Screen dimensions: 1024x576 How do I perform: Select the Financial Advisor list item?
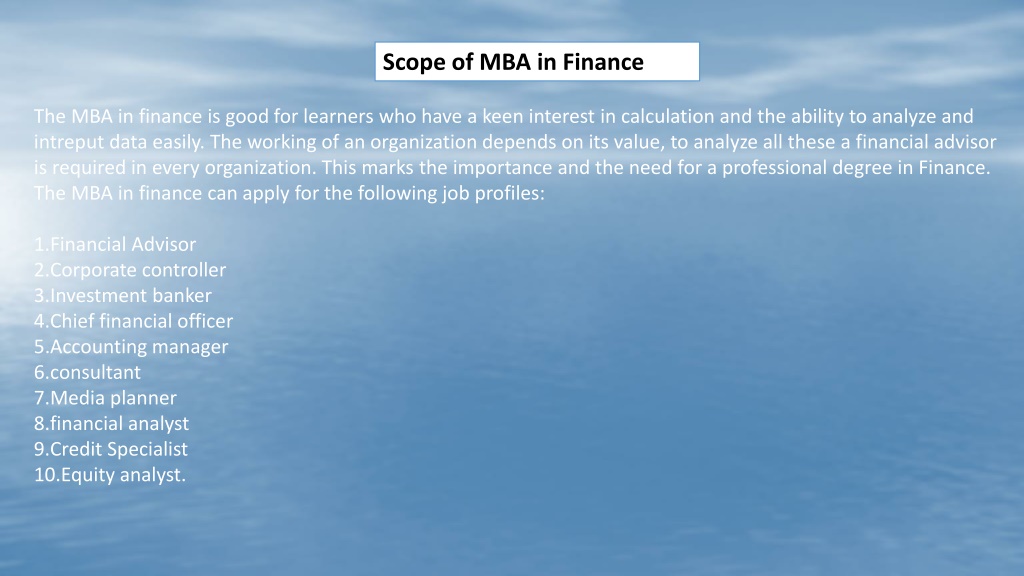click(x=115, y=244)
